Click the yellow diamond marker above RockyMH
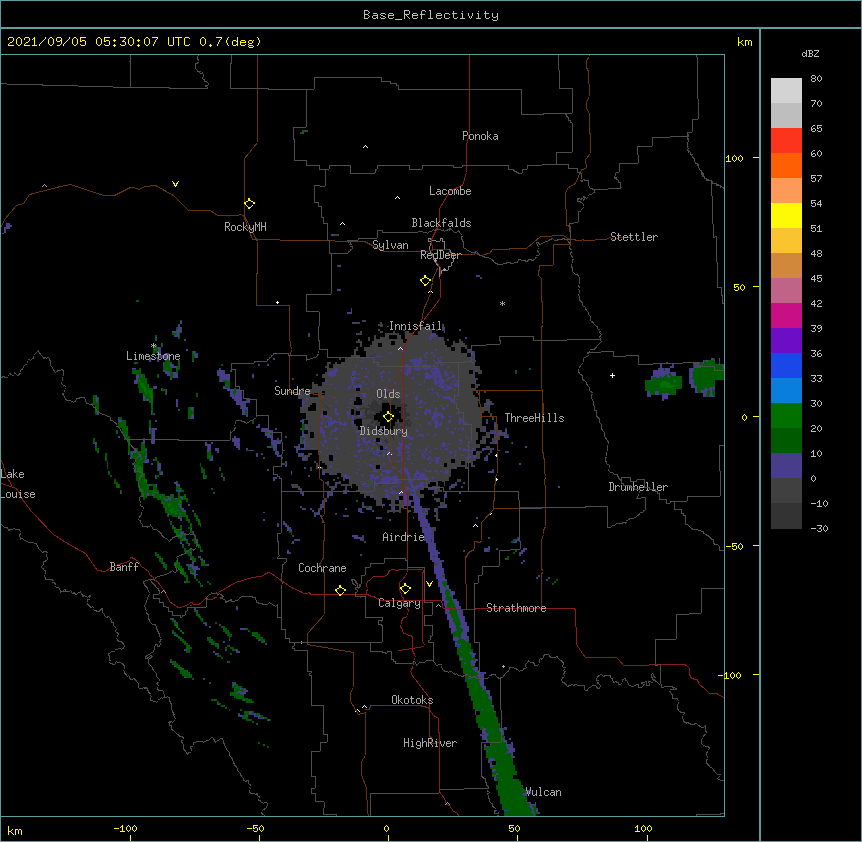862x842 pixels. coord(249,204)
